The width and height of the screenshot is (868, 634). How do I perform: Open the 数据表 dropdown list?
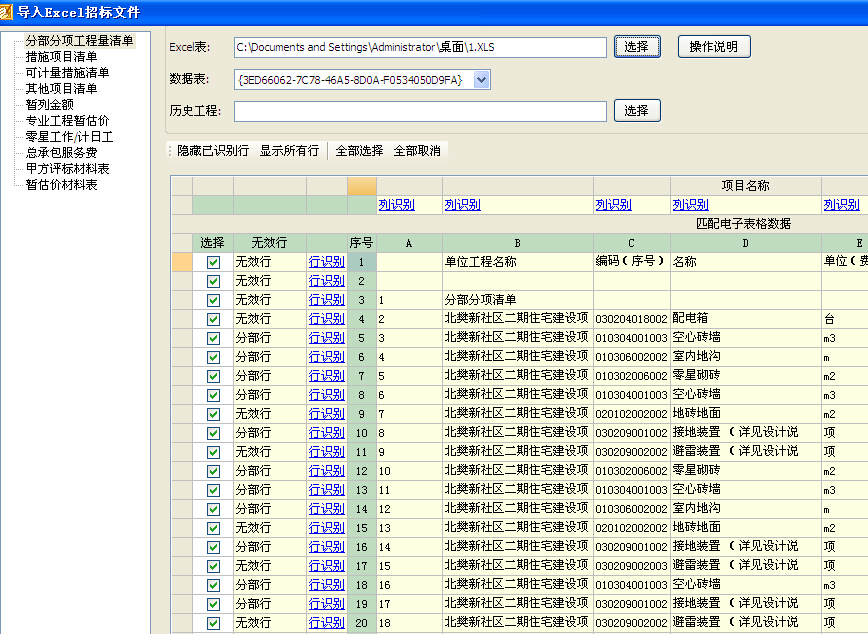(481, 80)
